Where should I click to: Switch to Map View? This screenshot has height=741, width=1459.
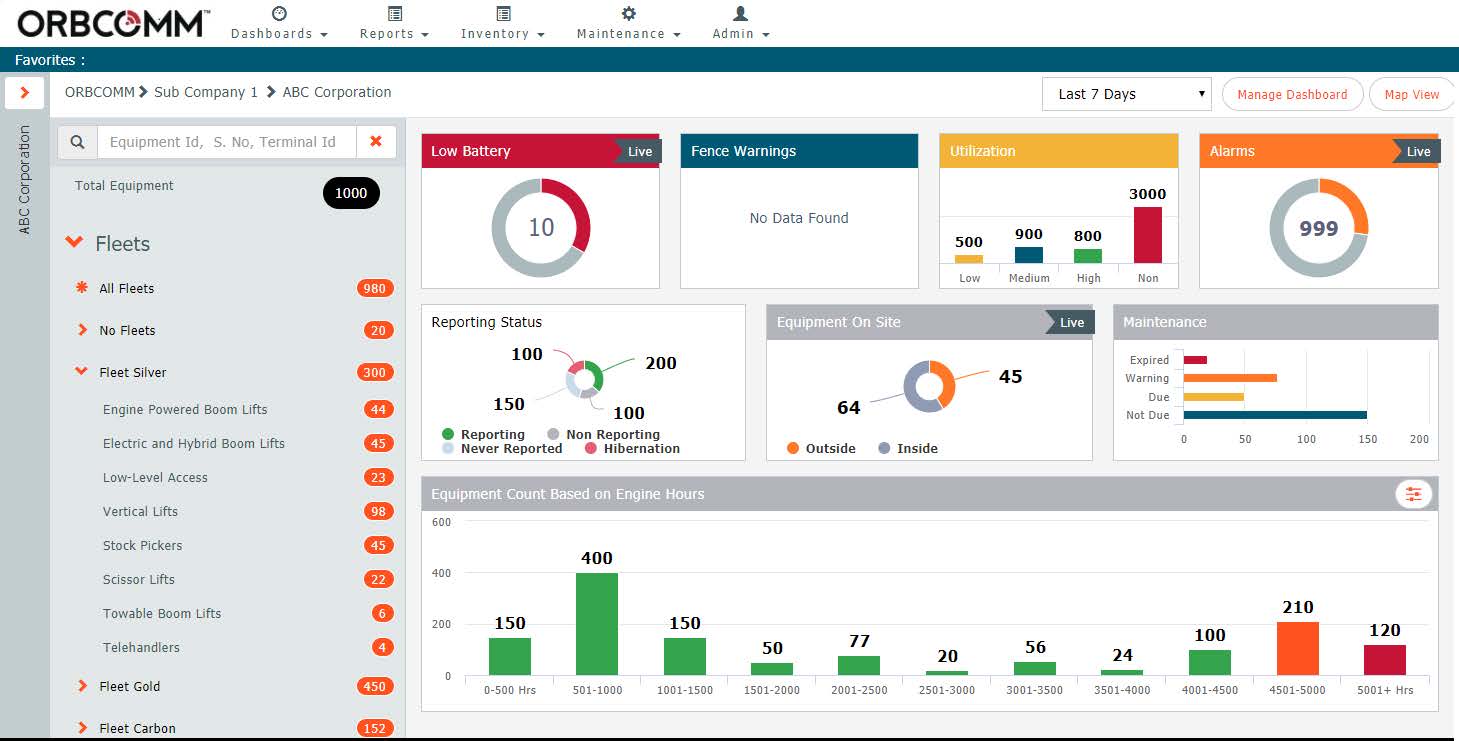1411,94
